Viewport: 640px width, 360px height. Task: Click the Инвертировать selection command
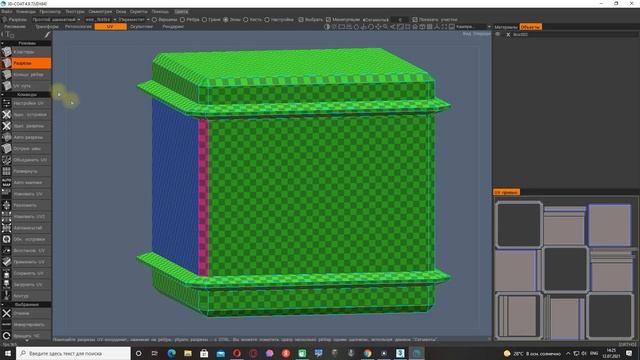click(x=26, y=325)
